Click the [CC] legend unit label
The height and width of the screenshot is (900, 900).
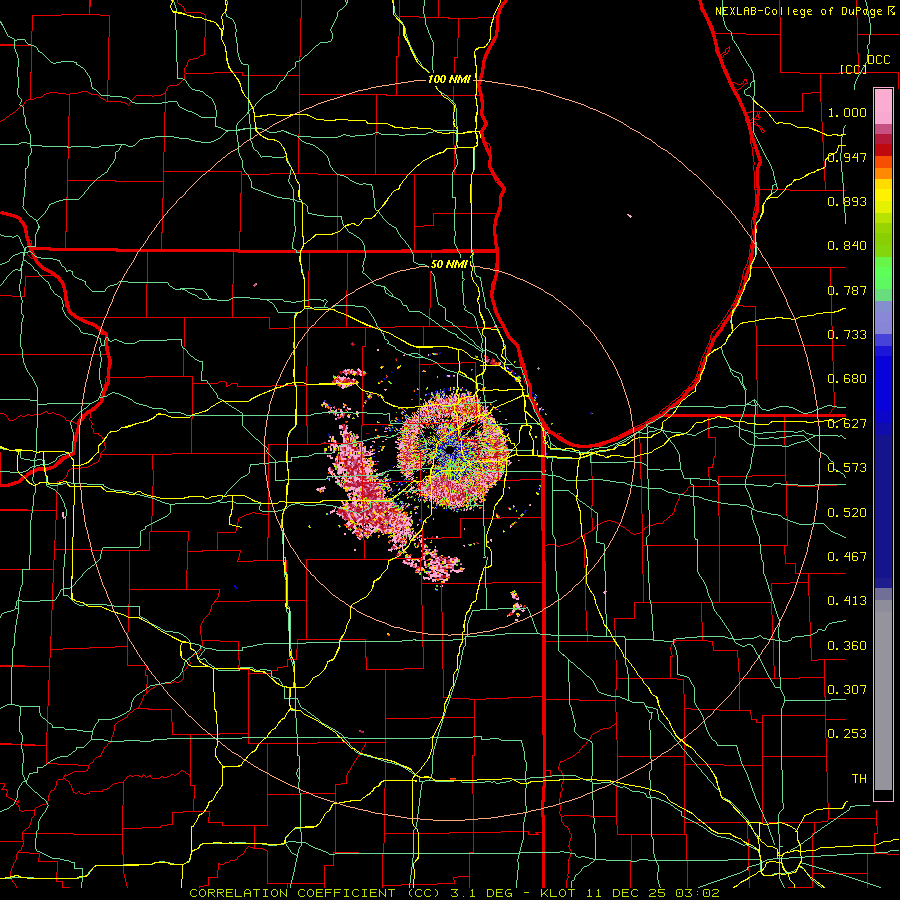853,69
